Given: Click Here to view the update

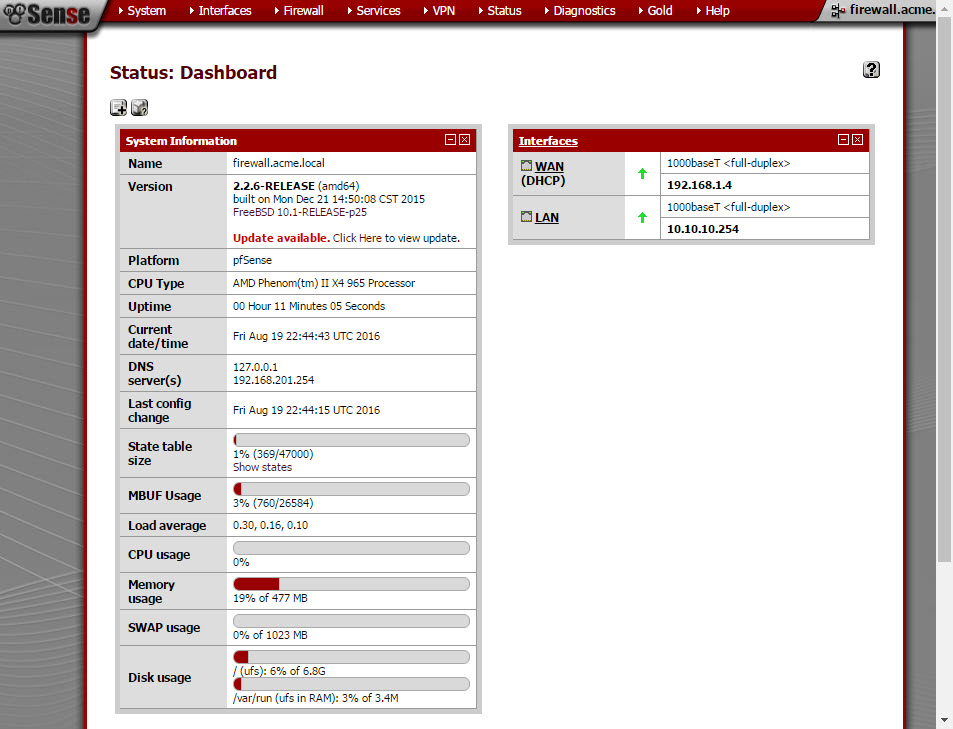Looking at the screenshot, I should [357, 238].
